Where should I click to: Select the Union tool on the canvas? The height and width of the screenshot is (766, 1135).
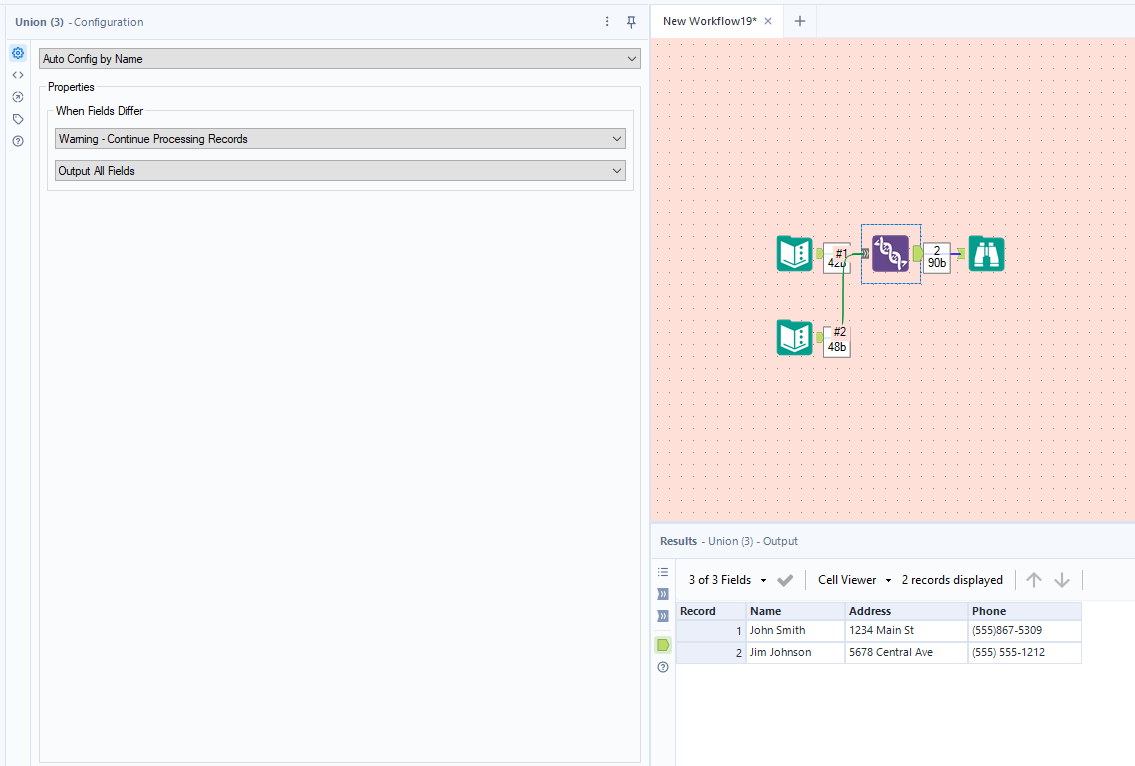click(889, 254)
